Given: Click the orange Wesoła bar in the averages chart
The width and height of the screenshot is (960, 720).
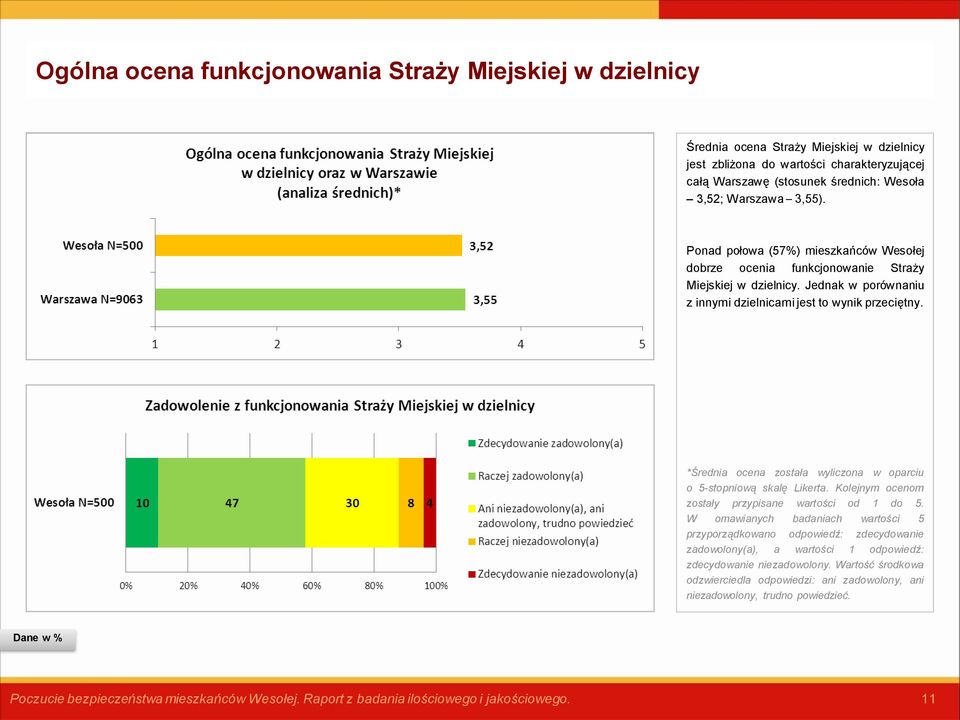Looking at the screenshot, I should tap(309, 246).
